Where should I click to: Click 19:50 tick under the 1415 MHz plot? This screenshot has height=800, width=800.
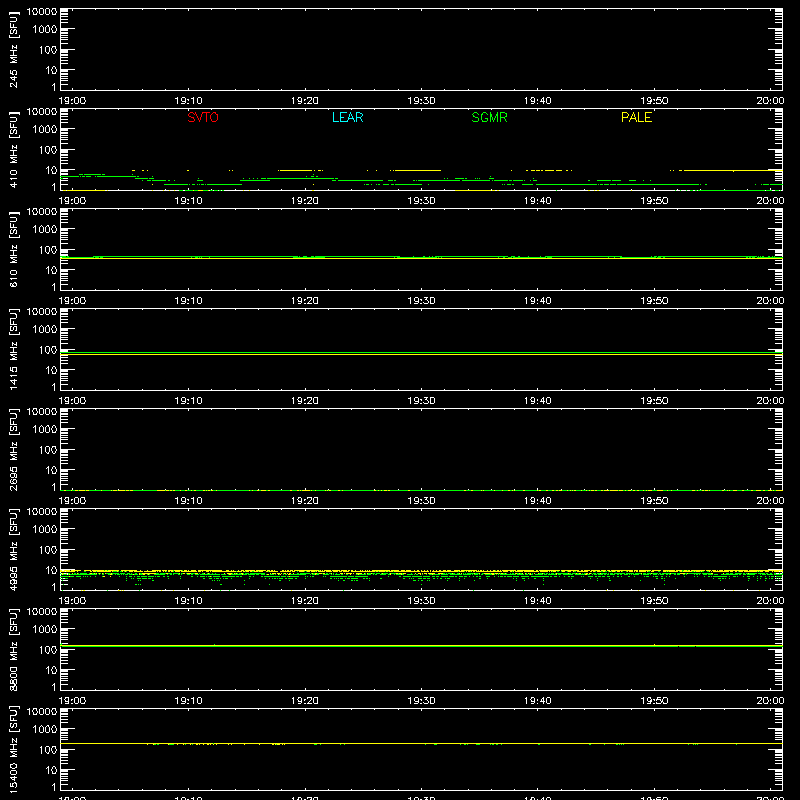tap(654, 401)
